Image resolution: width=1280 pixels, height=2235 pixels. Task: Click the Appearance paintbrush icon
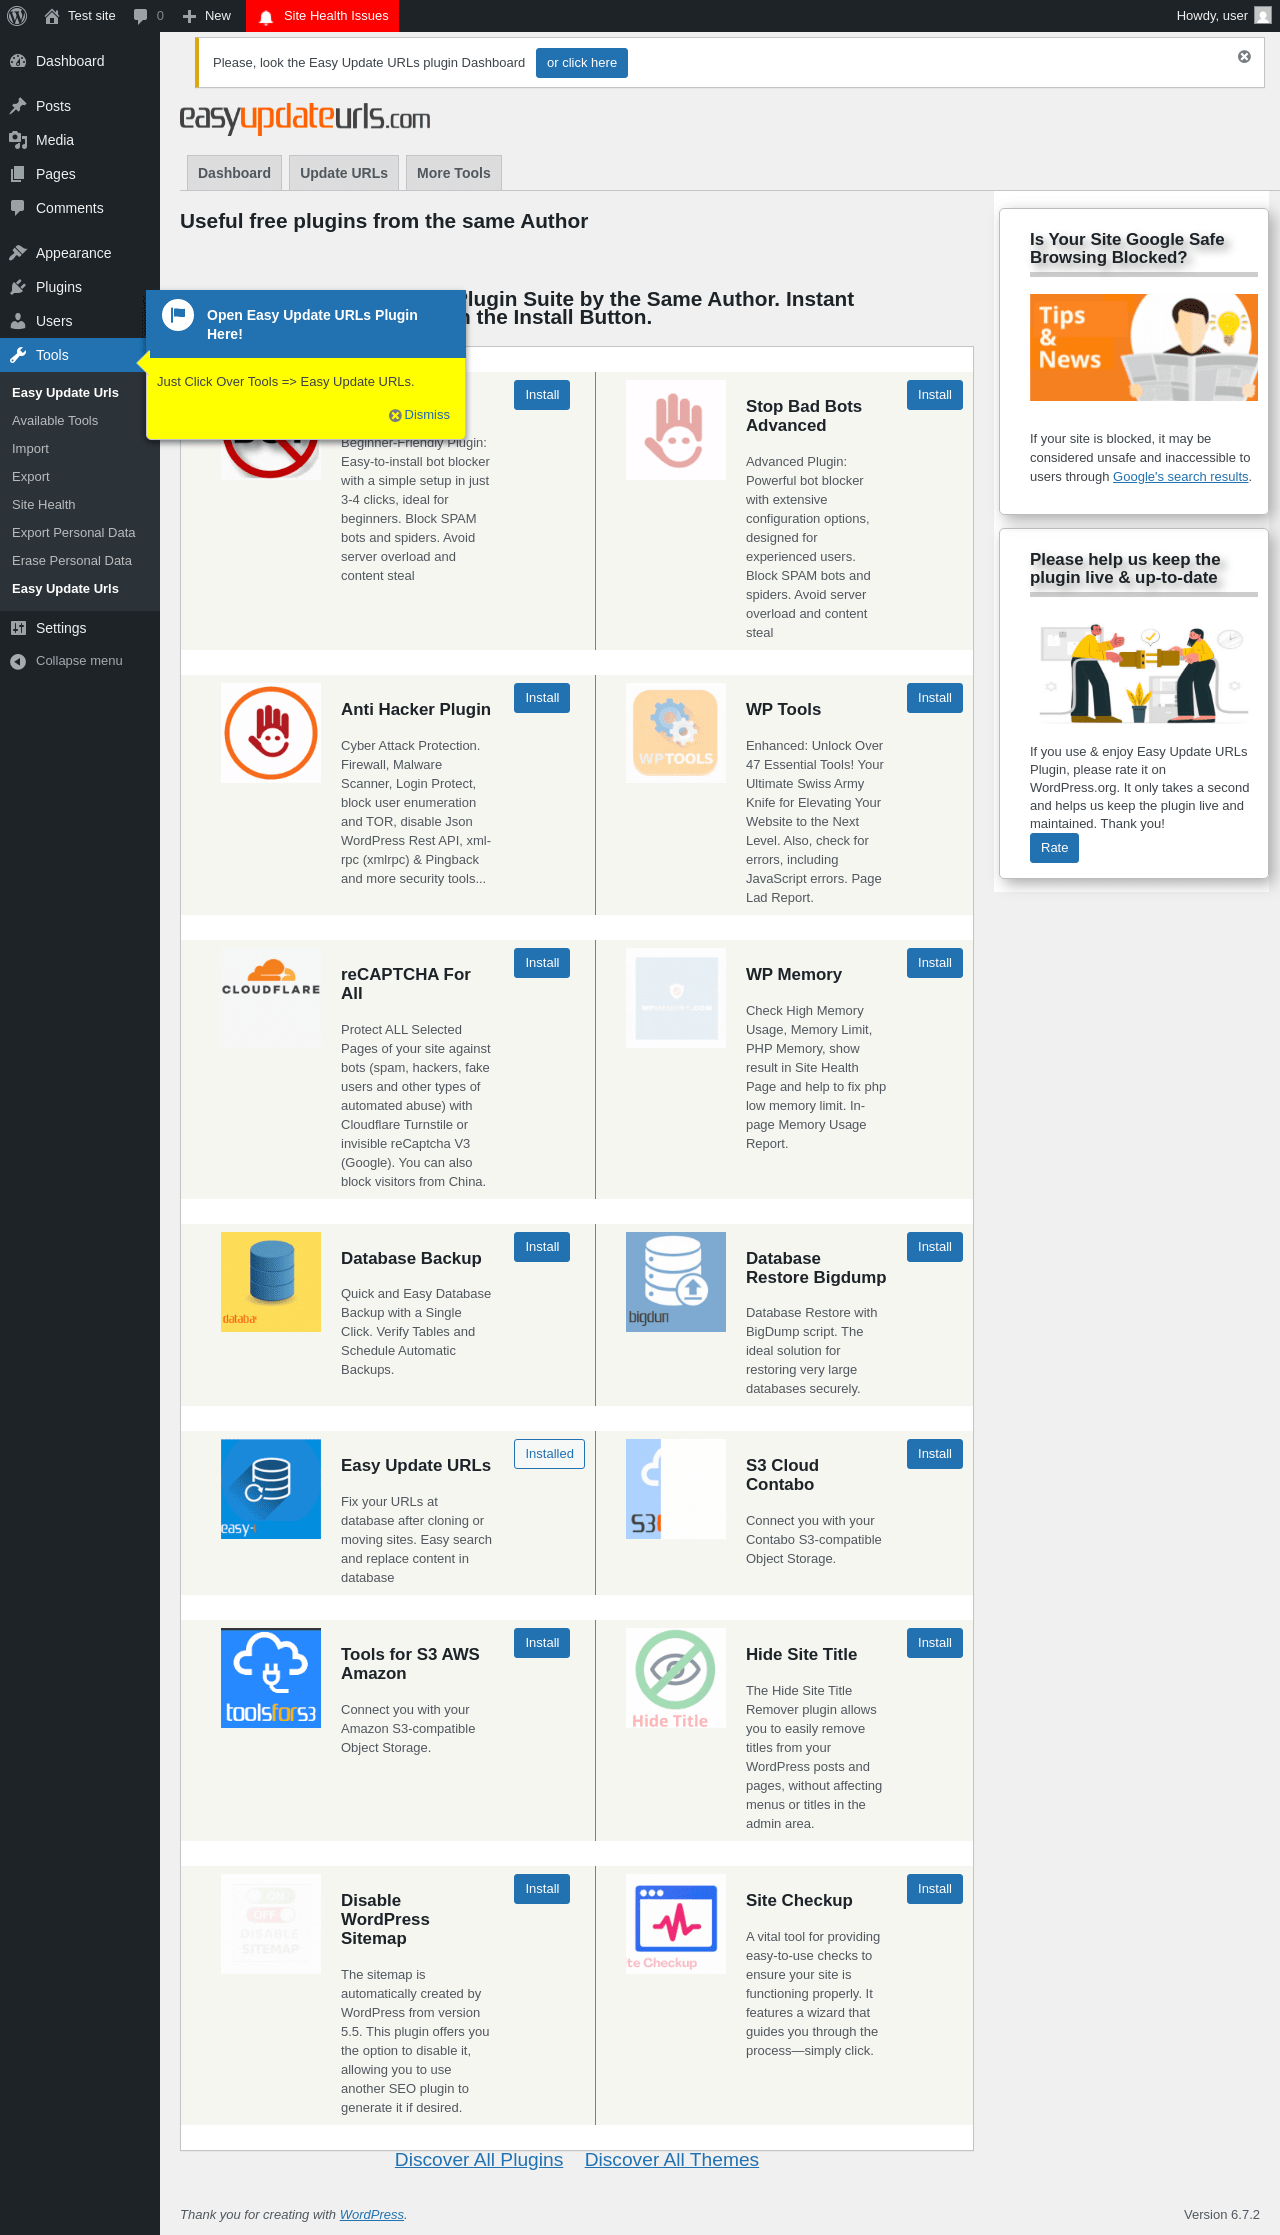[x=18, y=253]
